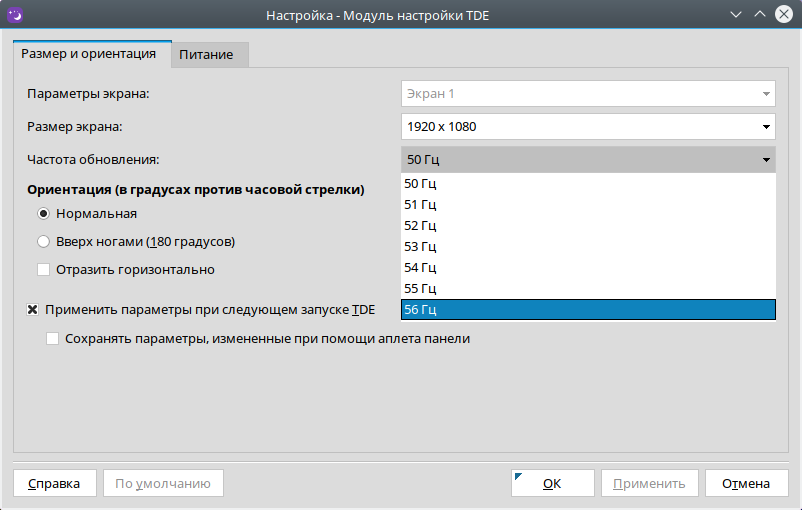Enable Отразить горизонтально checkbox
Viewport: 802px width, 510px height.
click(44, 269)
